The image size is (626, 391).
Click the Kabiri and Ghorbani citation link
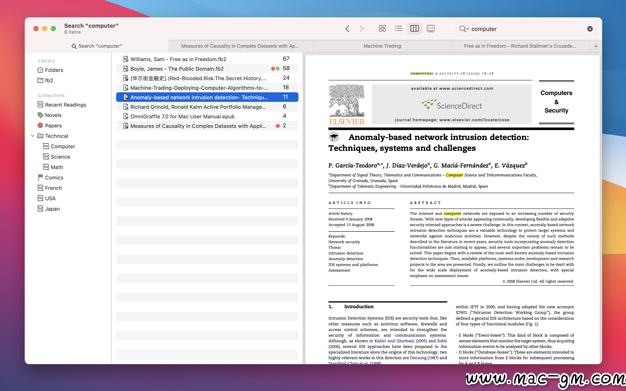point(400,341)
